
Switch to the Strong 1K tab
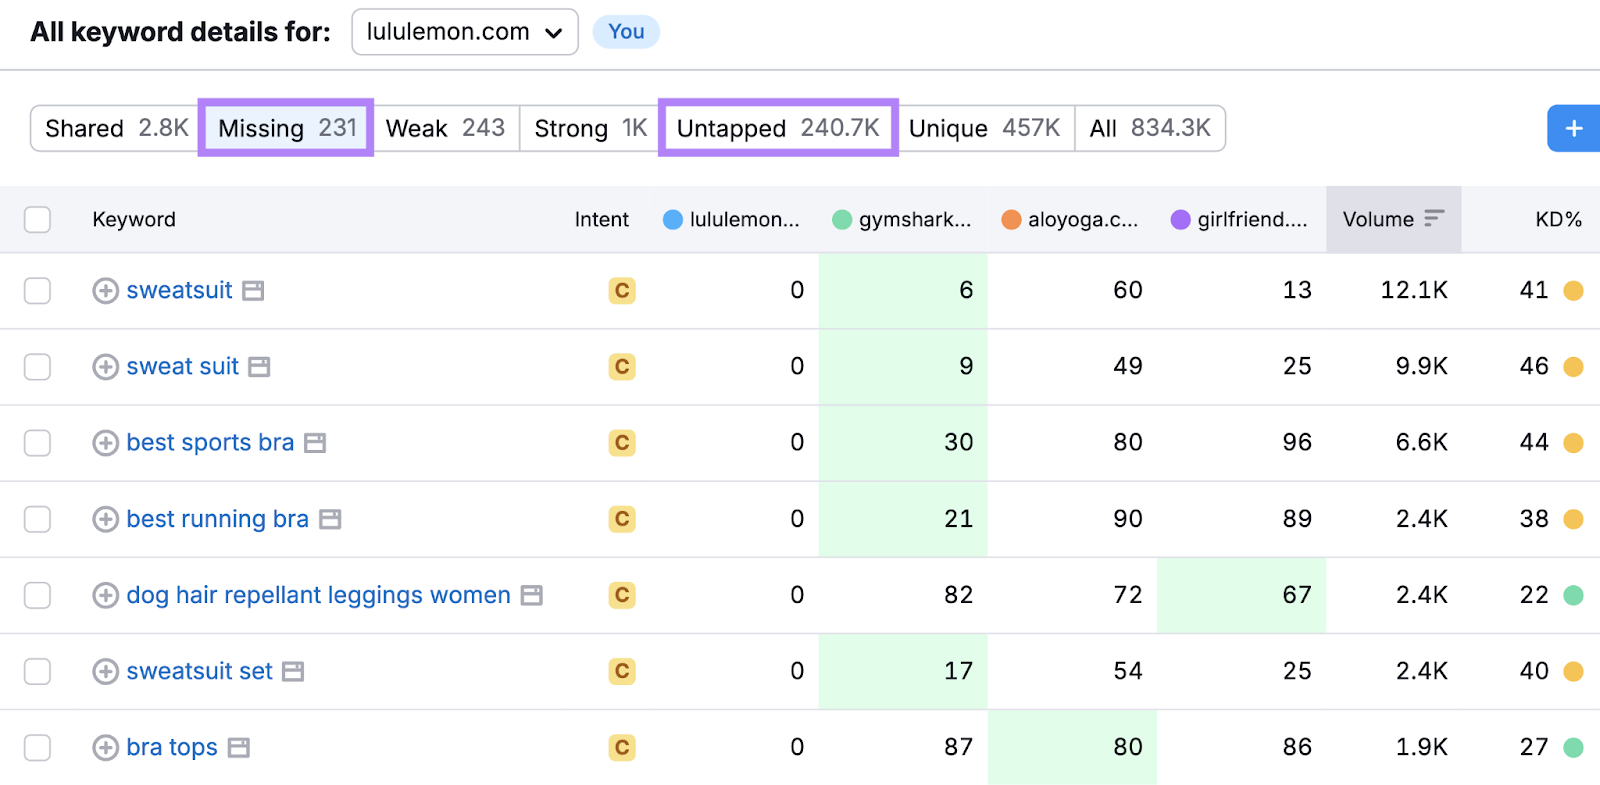tap(590, 128)
